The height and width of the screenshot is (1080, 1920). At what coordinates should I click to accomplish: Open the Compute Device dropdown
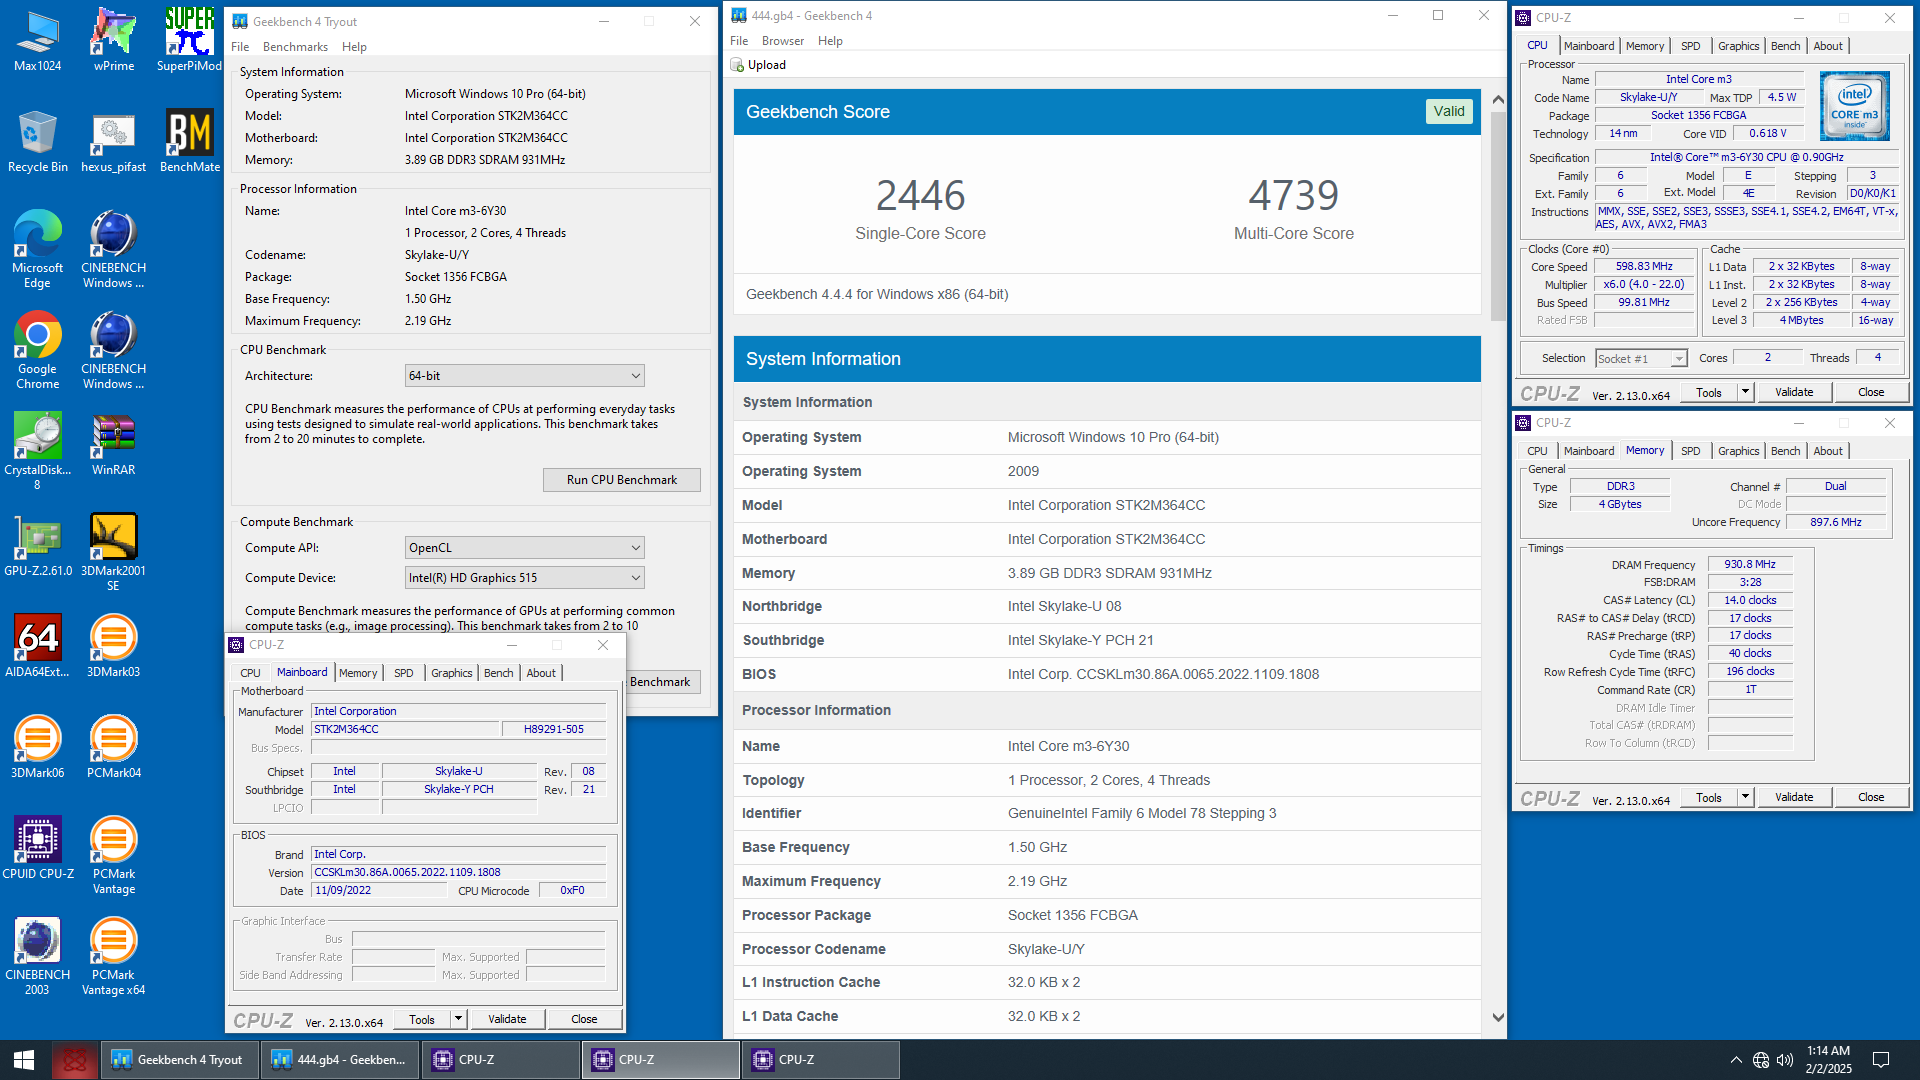[x=524, y=578]
